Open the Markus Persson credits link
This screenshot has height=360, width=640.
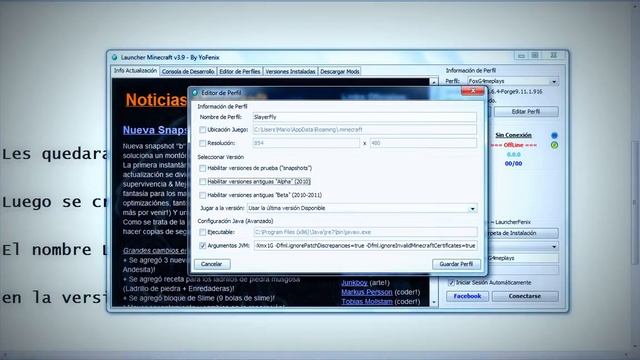coord(367,292)
